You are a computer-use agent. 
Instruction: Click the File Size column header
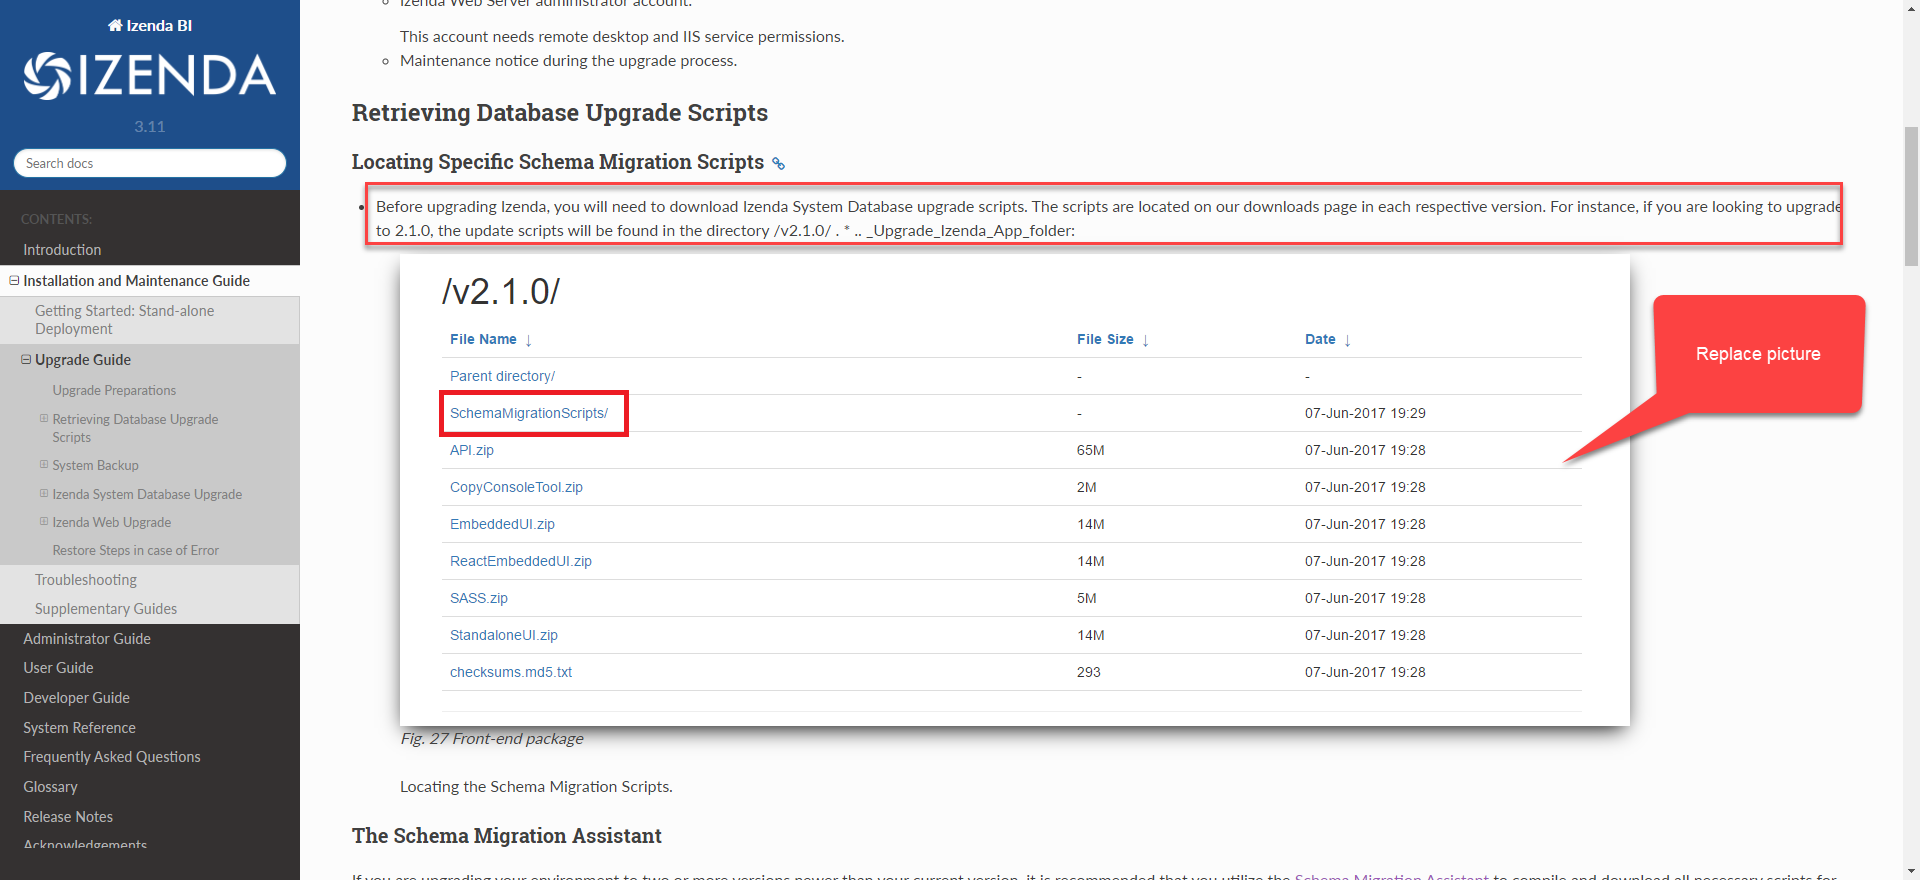[x=1105, y=340]
